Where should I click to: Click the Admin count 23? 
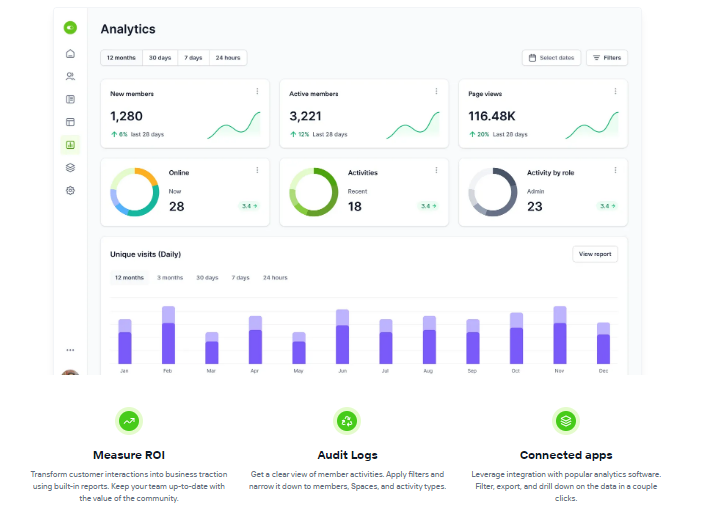(535, 207)
